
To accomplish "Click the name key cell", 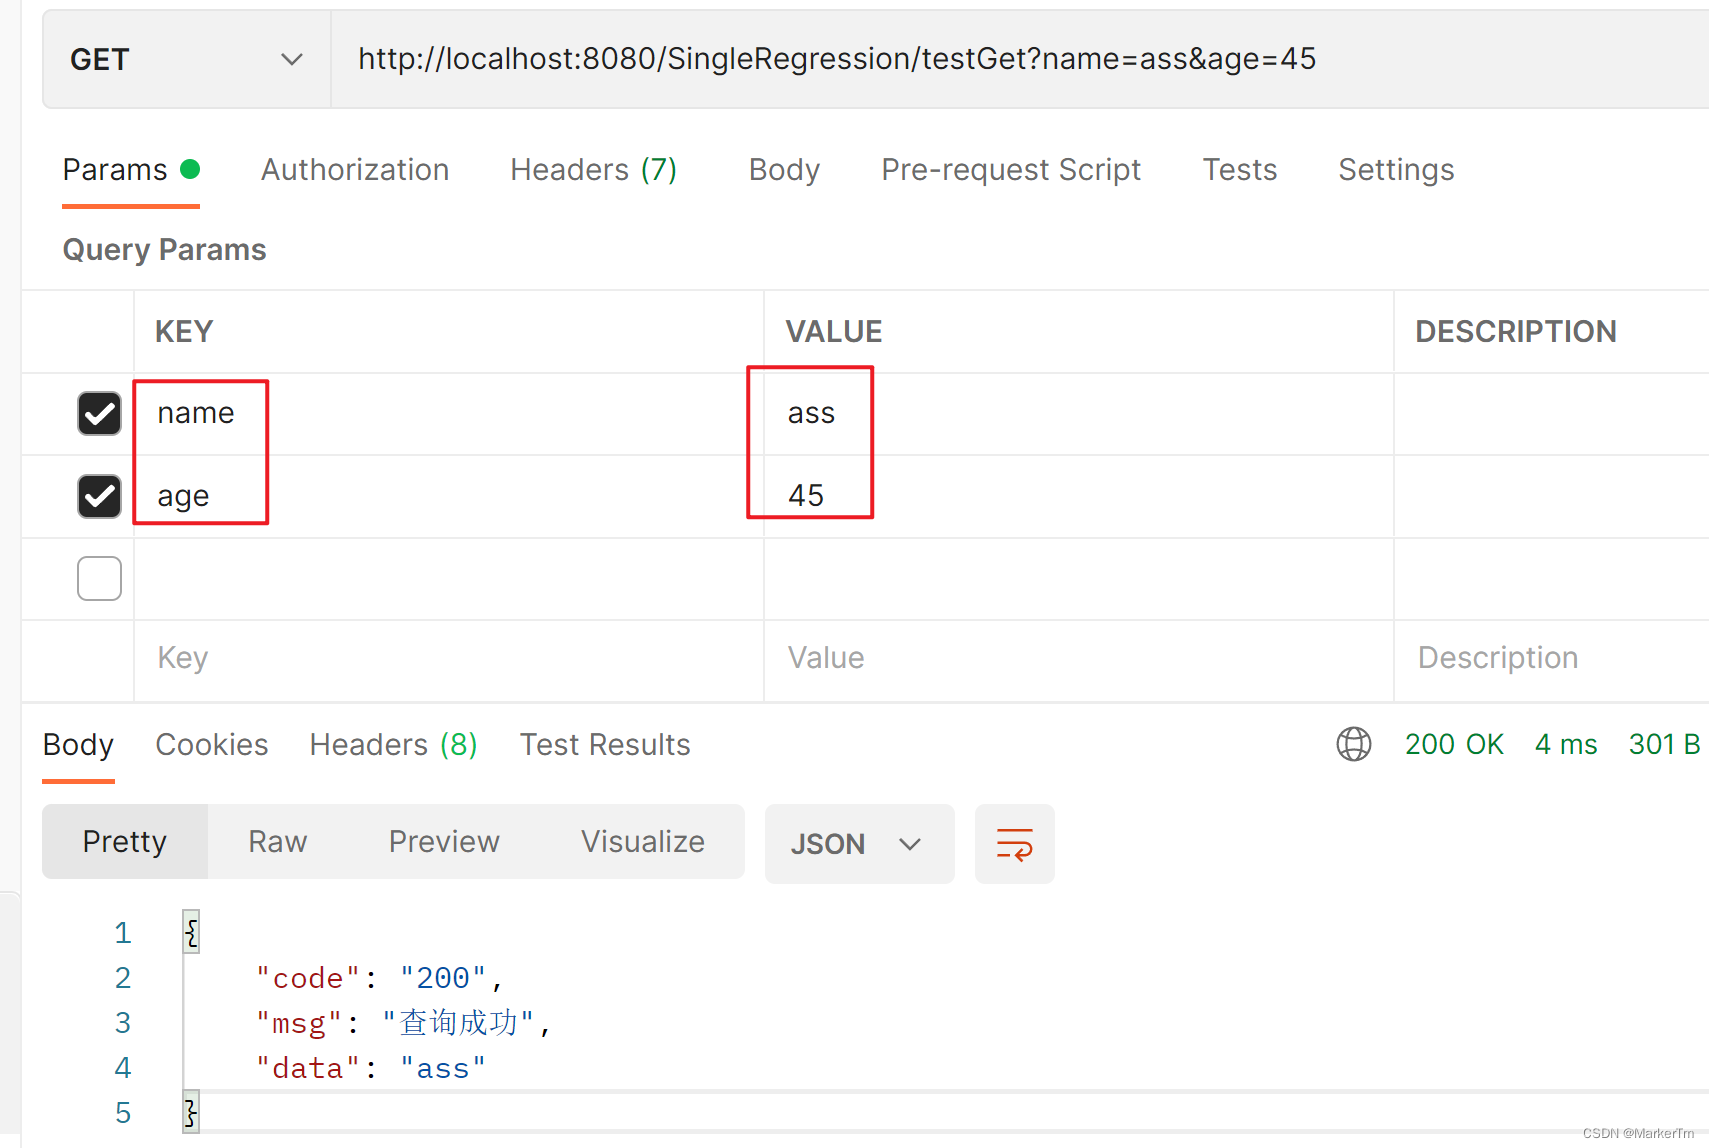I will (x=449, y=414).
